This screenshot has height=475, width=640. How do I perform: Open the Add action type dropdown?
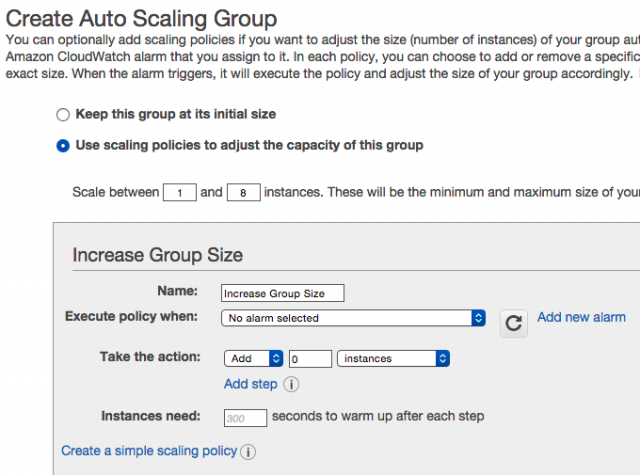[254, 358]
